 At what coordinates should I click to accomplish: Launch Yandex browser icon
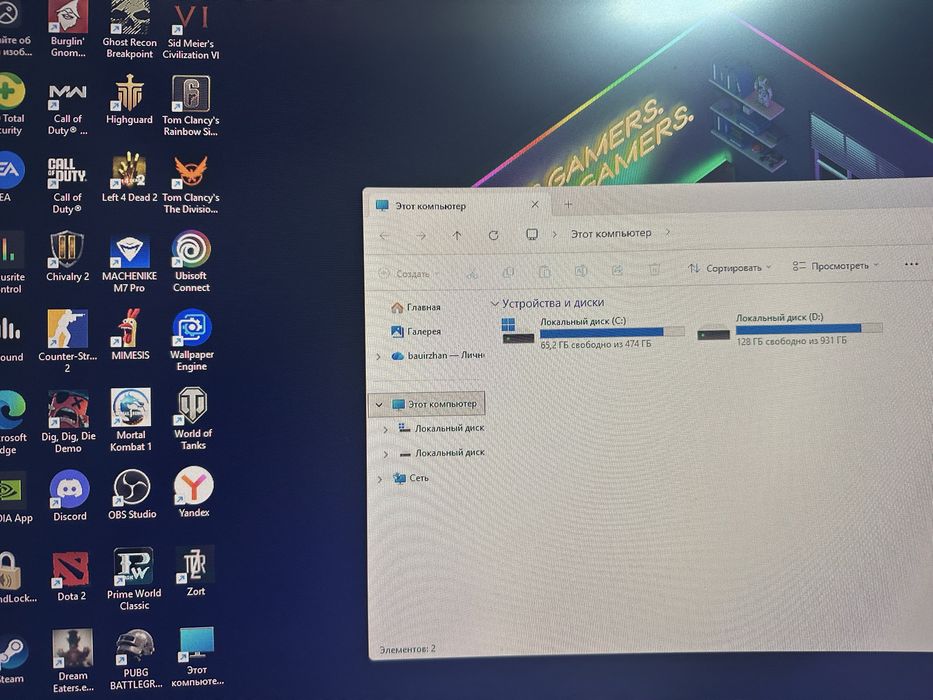coord(193,492)
